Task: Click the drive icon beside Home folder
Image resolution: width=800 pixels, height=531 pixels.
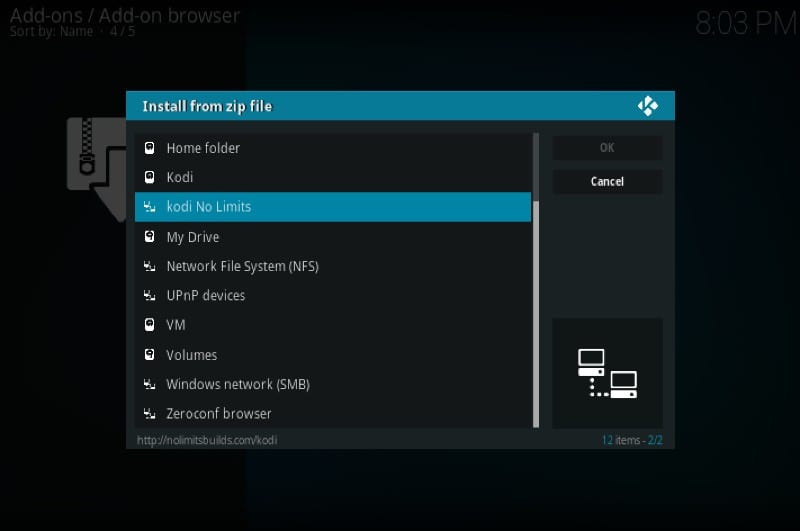Action: pyautogui.click(x=149, y=148)
